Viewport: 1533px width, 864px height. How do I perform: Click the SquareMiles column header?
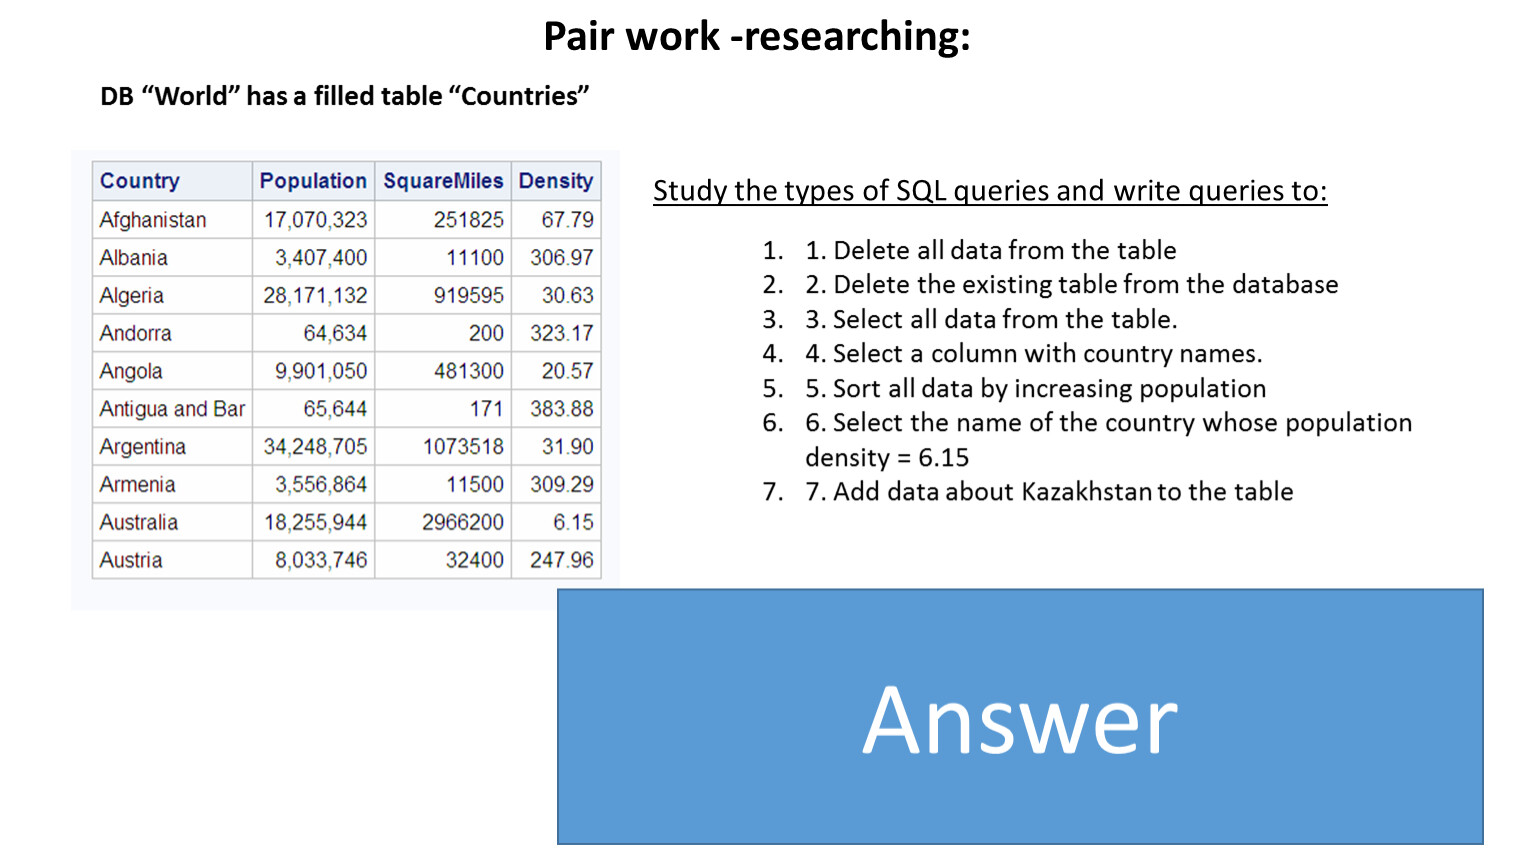(443, 181)
